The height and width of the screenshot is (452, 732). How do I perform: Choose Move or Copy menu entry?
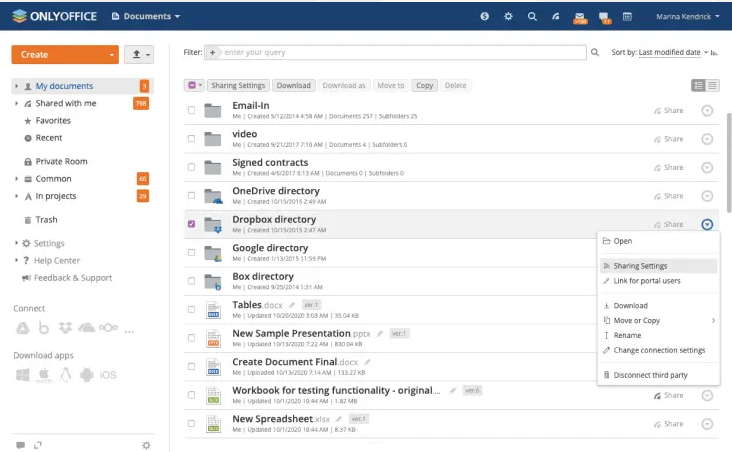[658, 320]
